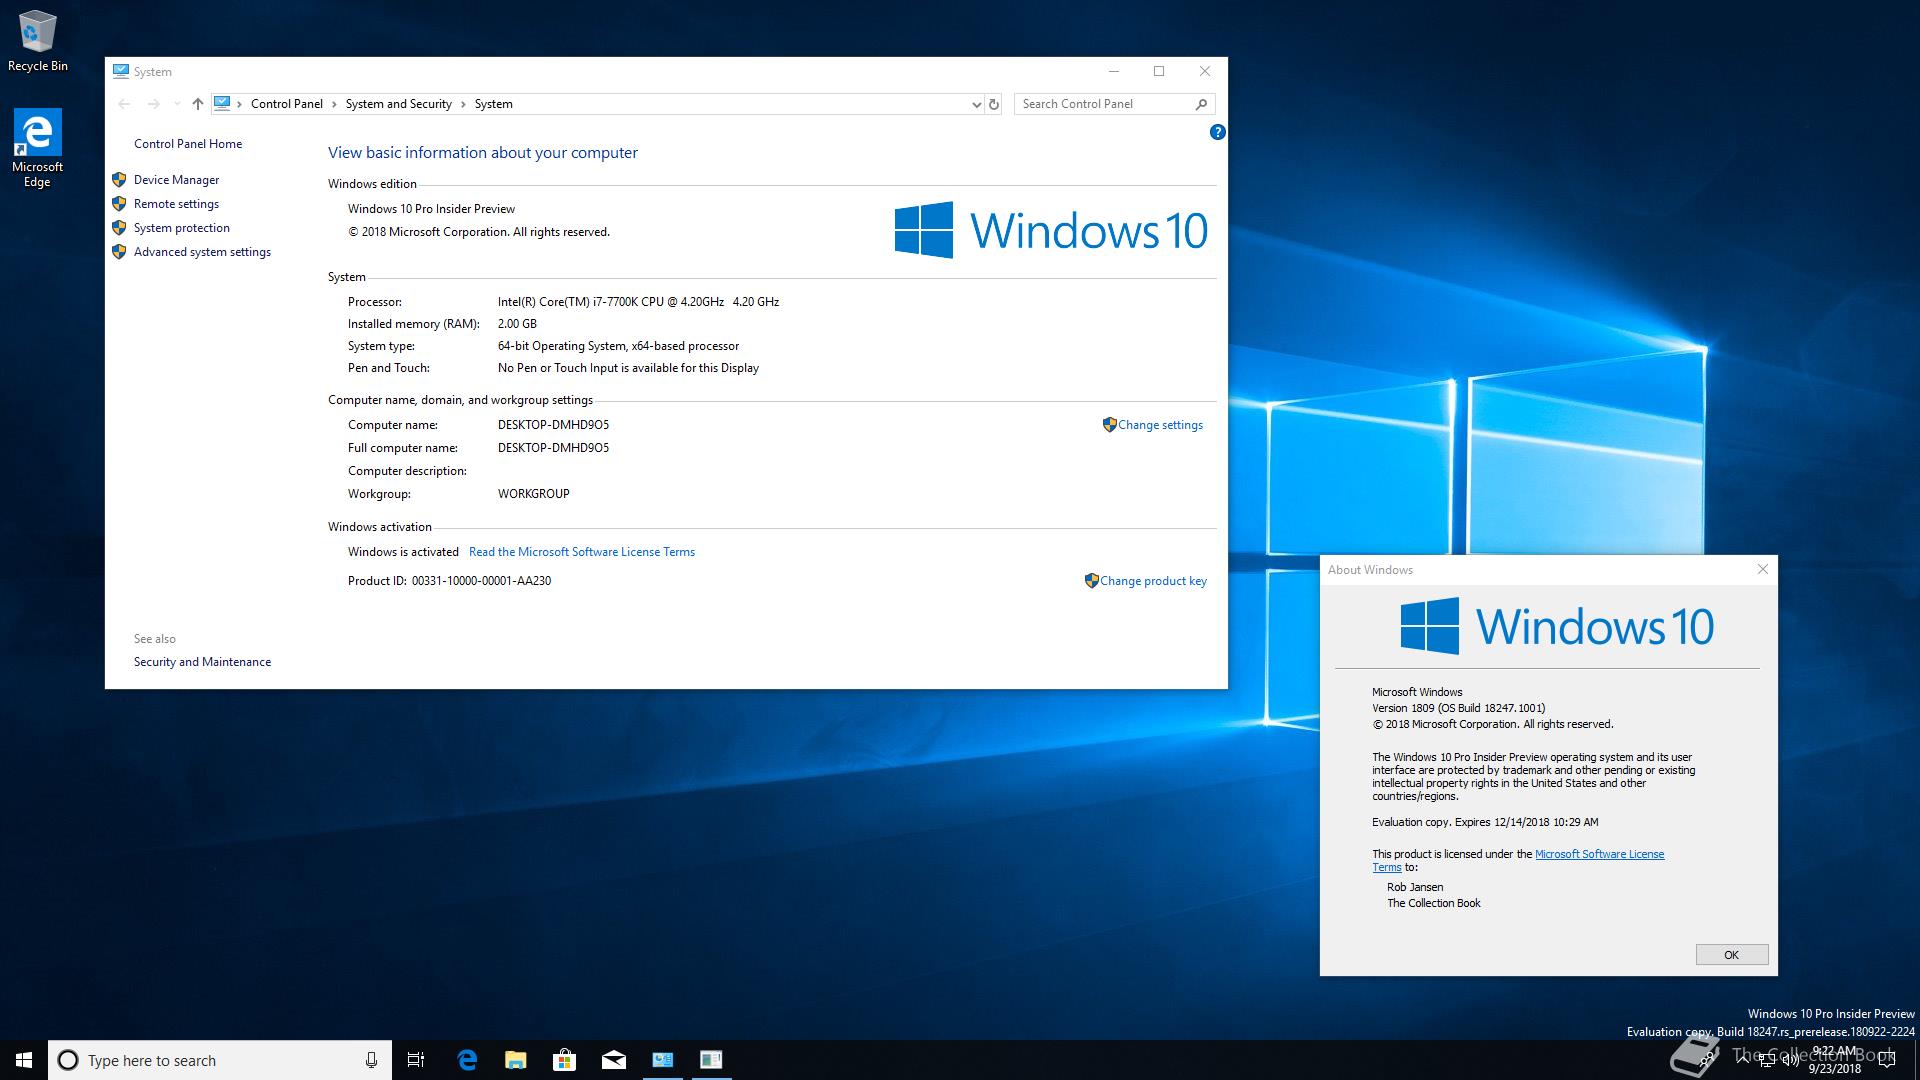The width and height of the screenshot is (1920, 1080).
Task: Click the Type here to search box
Action: (x=220, y=1060)
